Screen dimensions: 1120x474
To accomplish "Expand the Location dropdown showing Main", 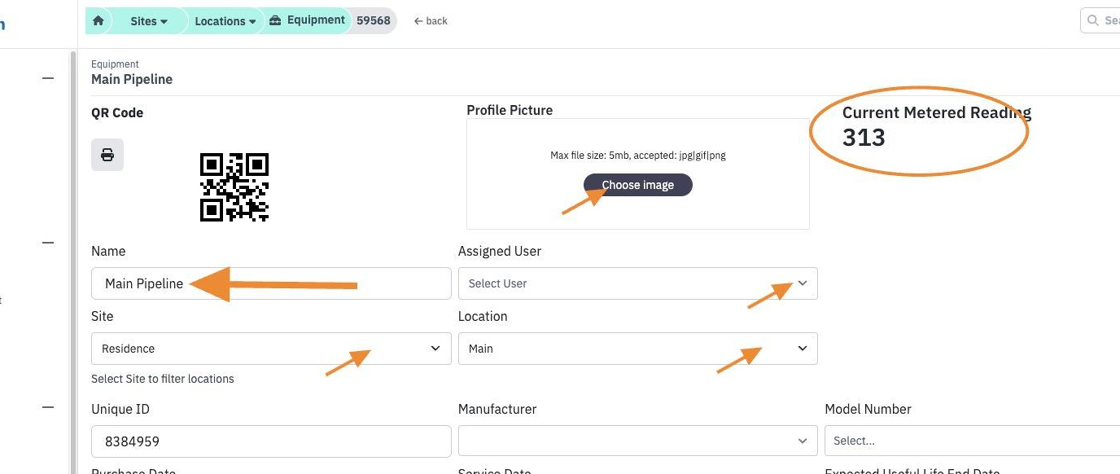I will click(638, 348).
